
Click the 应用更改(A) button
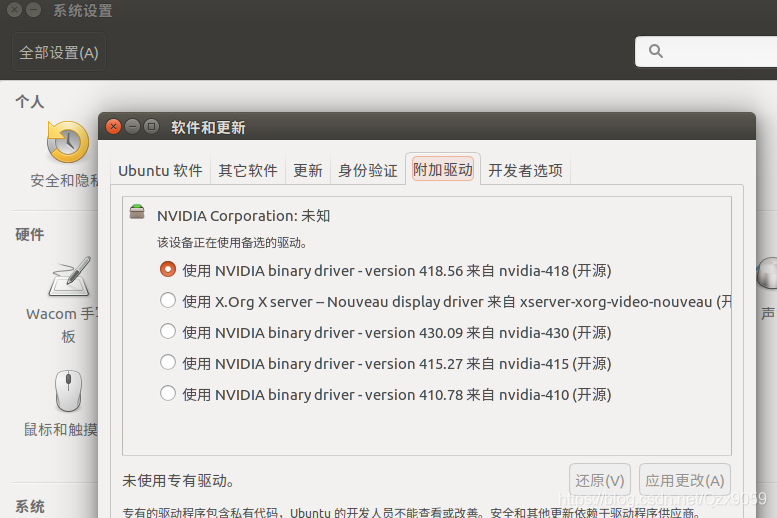685,480
